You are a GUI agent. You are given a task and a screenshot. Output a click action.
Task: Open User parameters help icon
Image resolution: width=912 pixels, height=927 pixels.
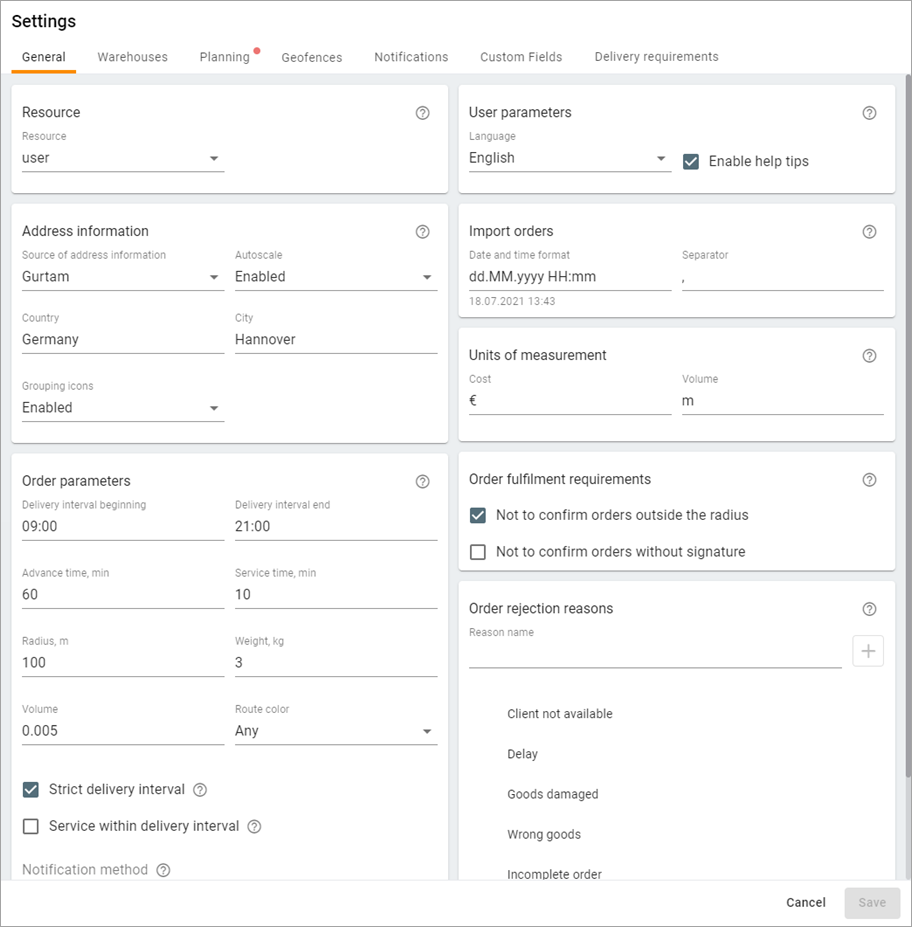click(x=869, y=113)
